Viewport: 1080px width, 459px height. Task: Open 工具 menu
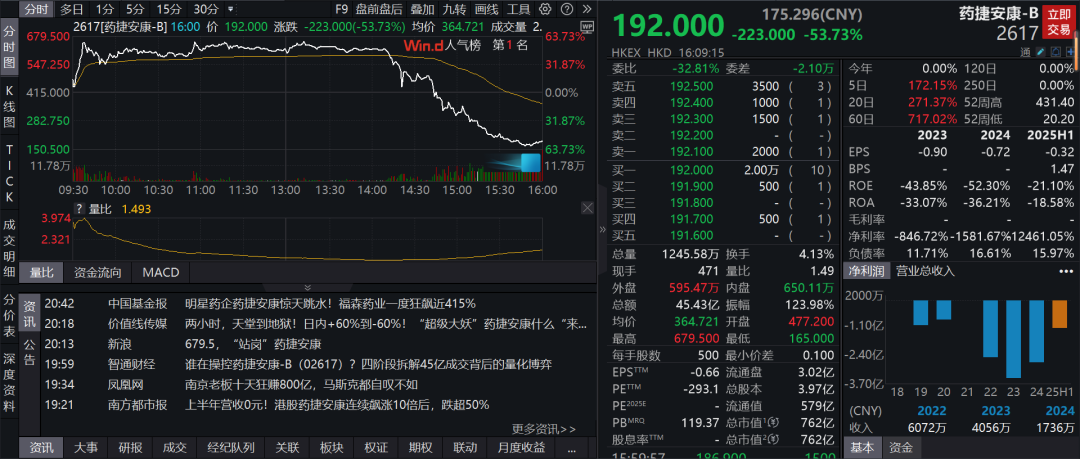(519, 10)
